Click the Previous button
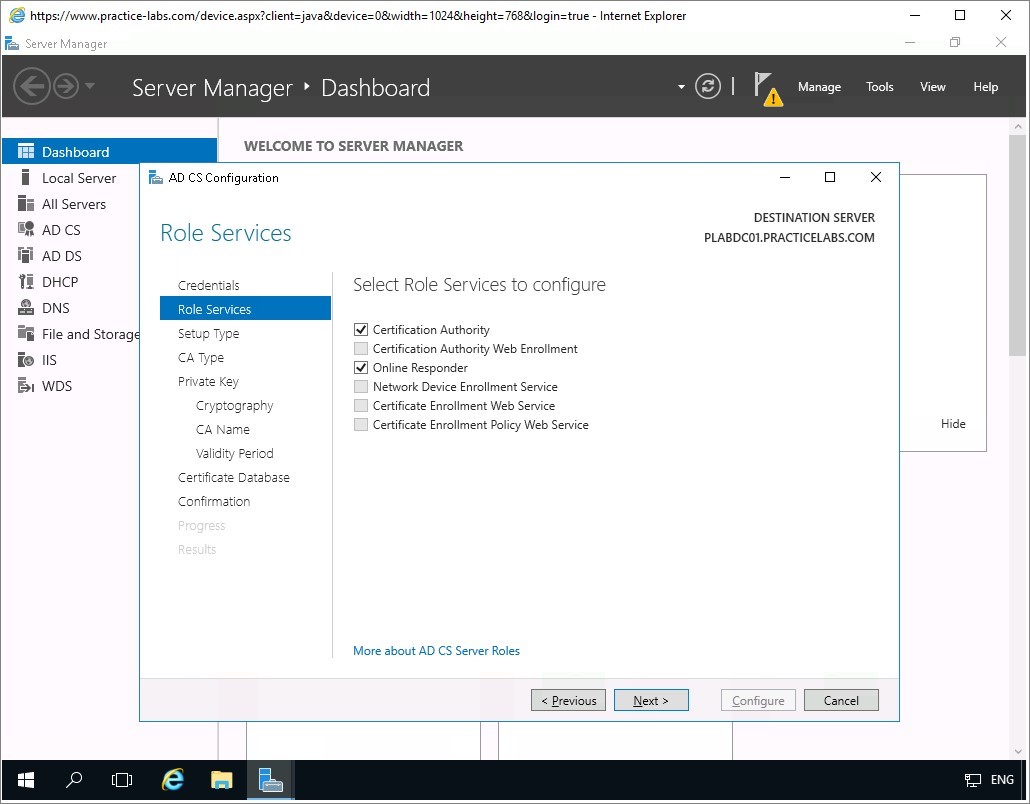The height and width of the screenshot is (804, 1030). pos(568,700)
